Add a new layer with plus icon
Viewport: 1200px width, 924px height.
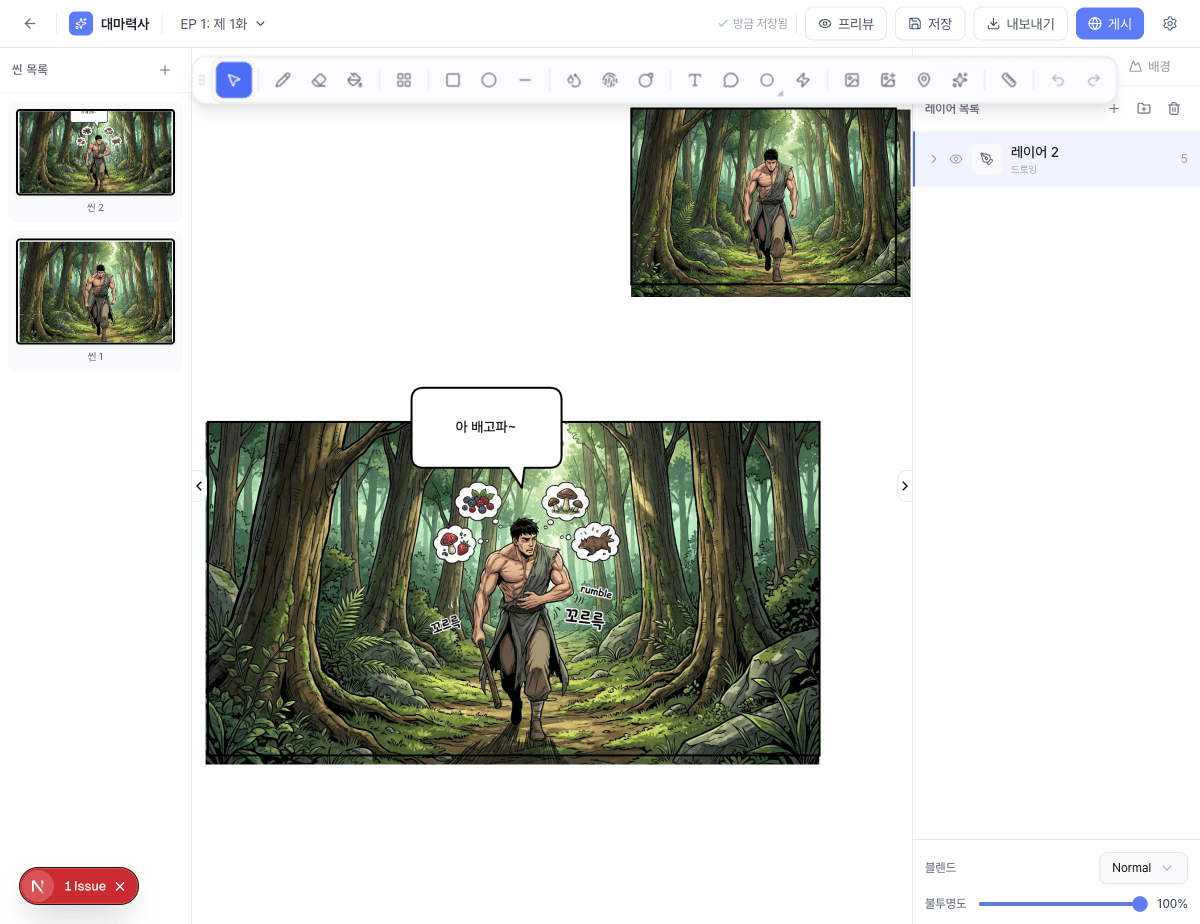[x=1114, y=108]
